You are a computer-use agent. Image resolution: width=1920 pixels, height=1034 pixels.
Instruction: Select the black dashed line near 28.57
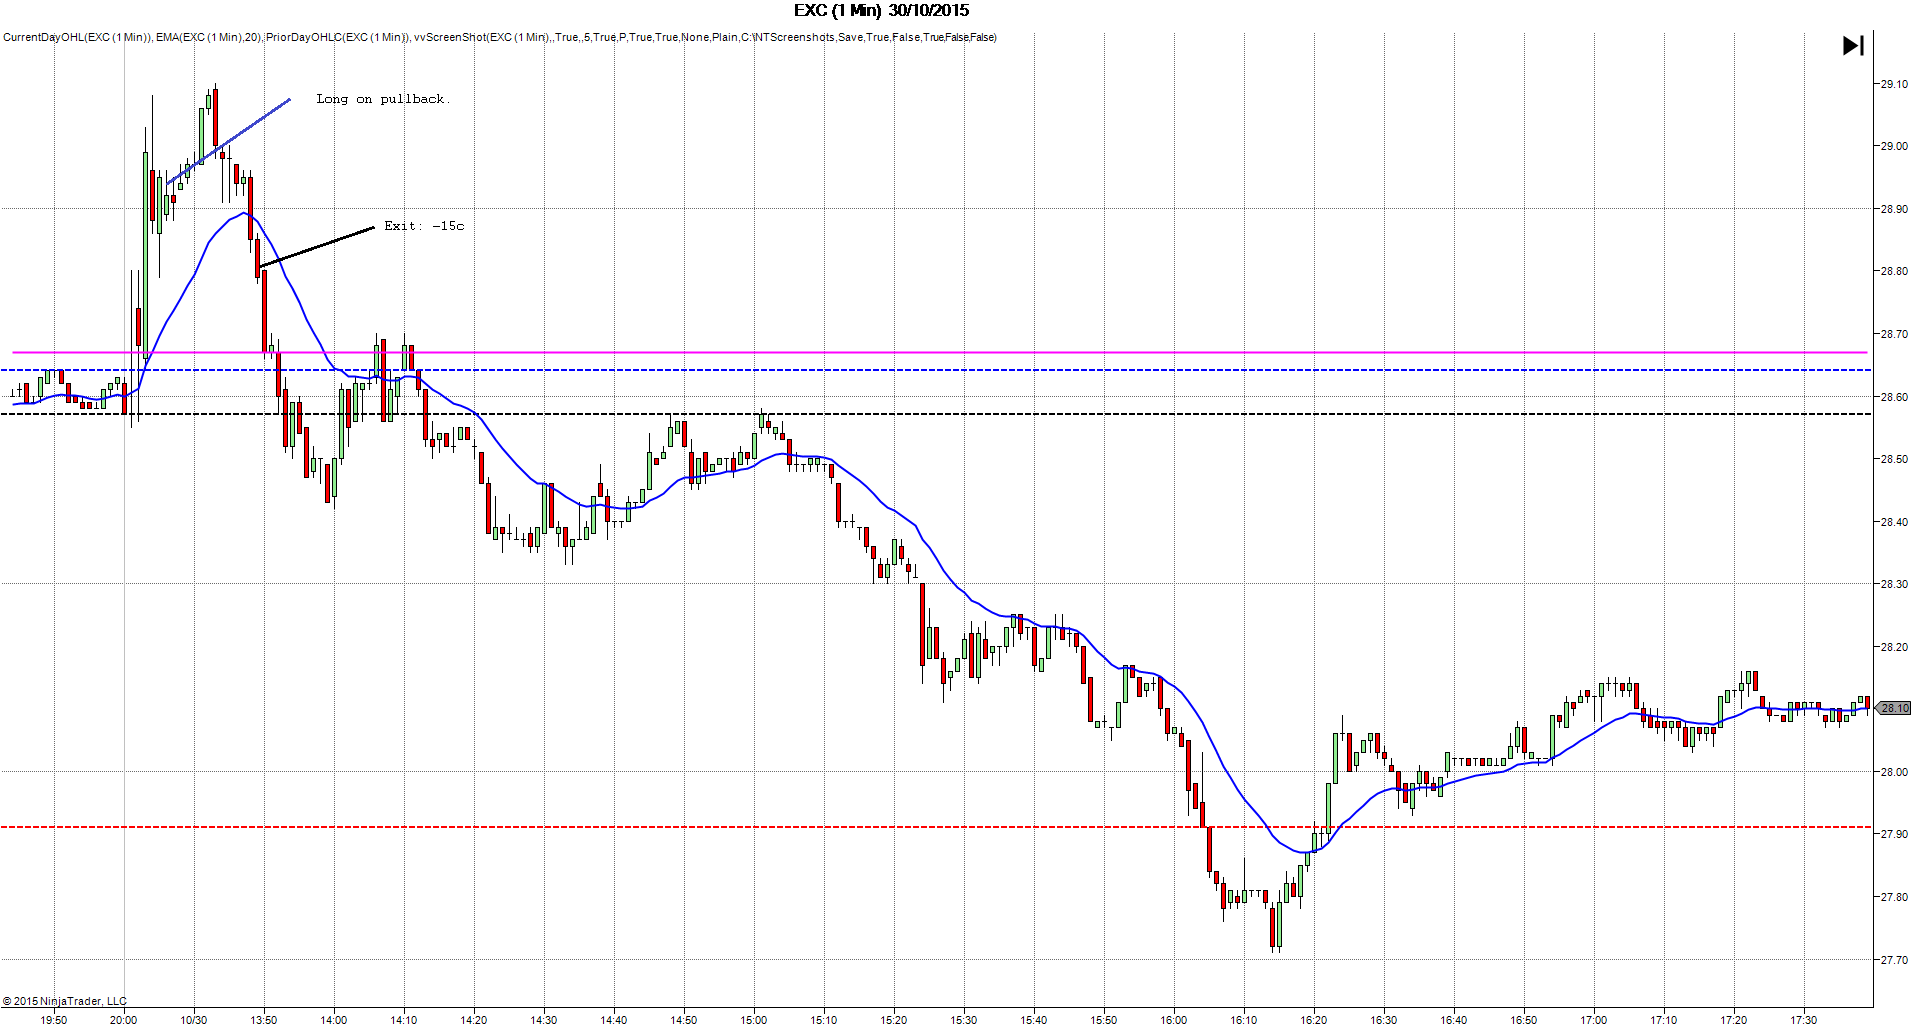[x=936, y=414]
